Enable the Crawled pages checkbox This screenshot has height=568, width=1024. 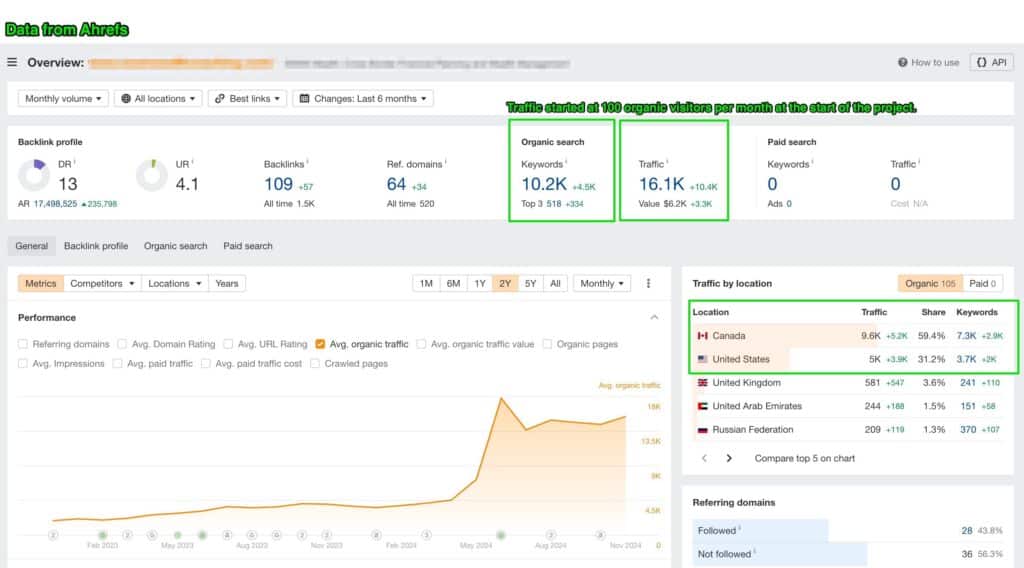coord(316,363)
